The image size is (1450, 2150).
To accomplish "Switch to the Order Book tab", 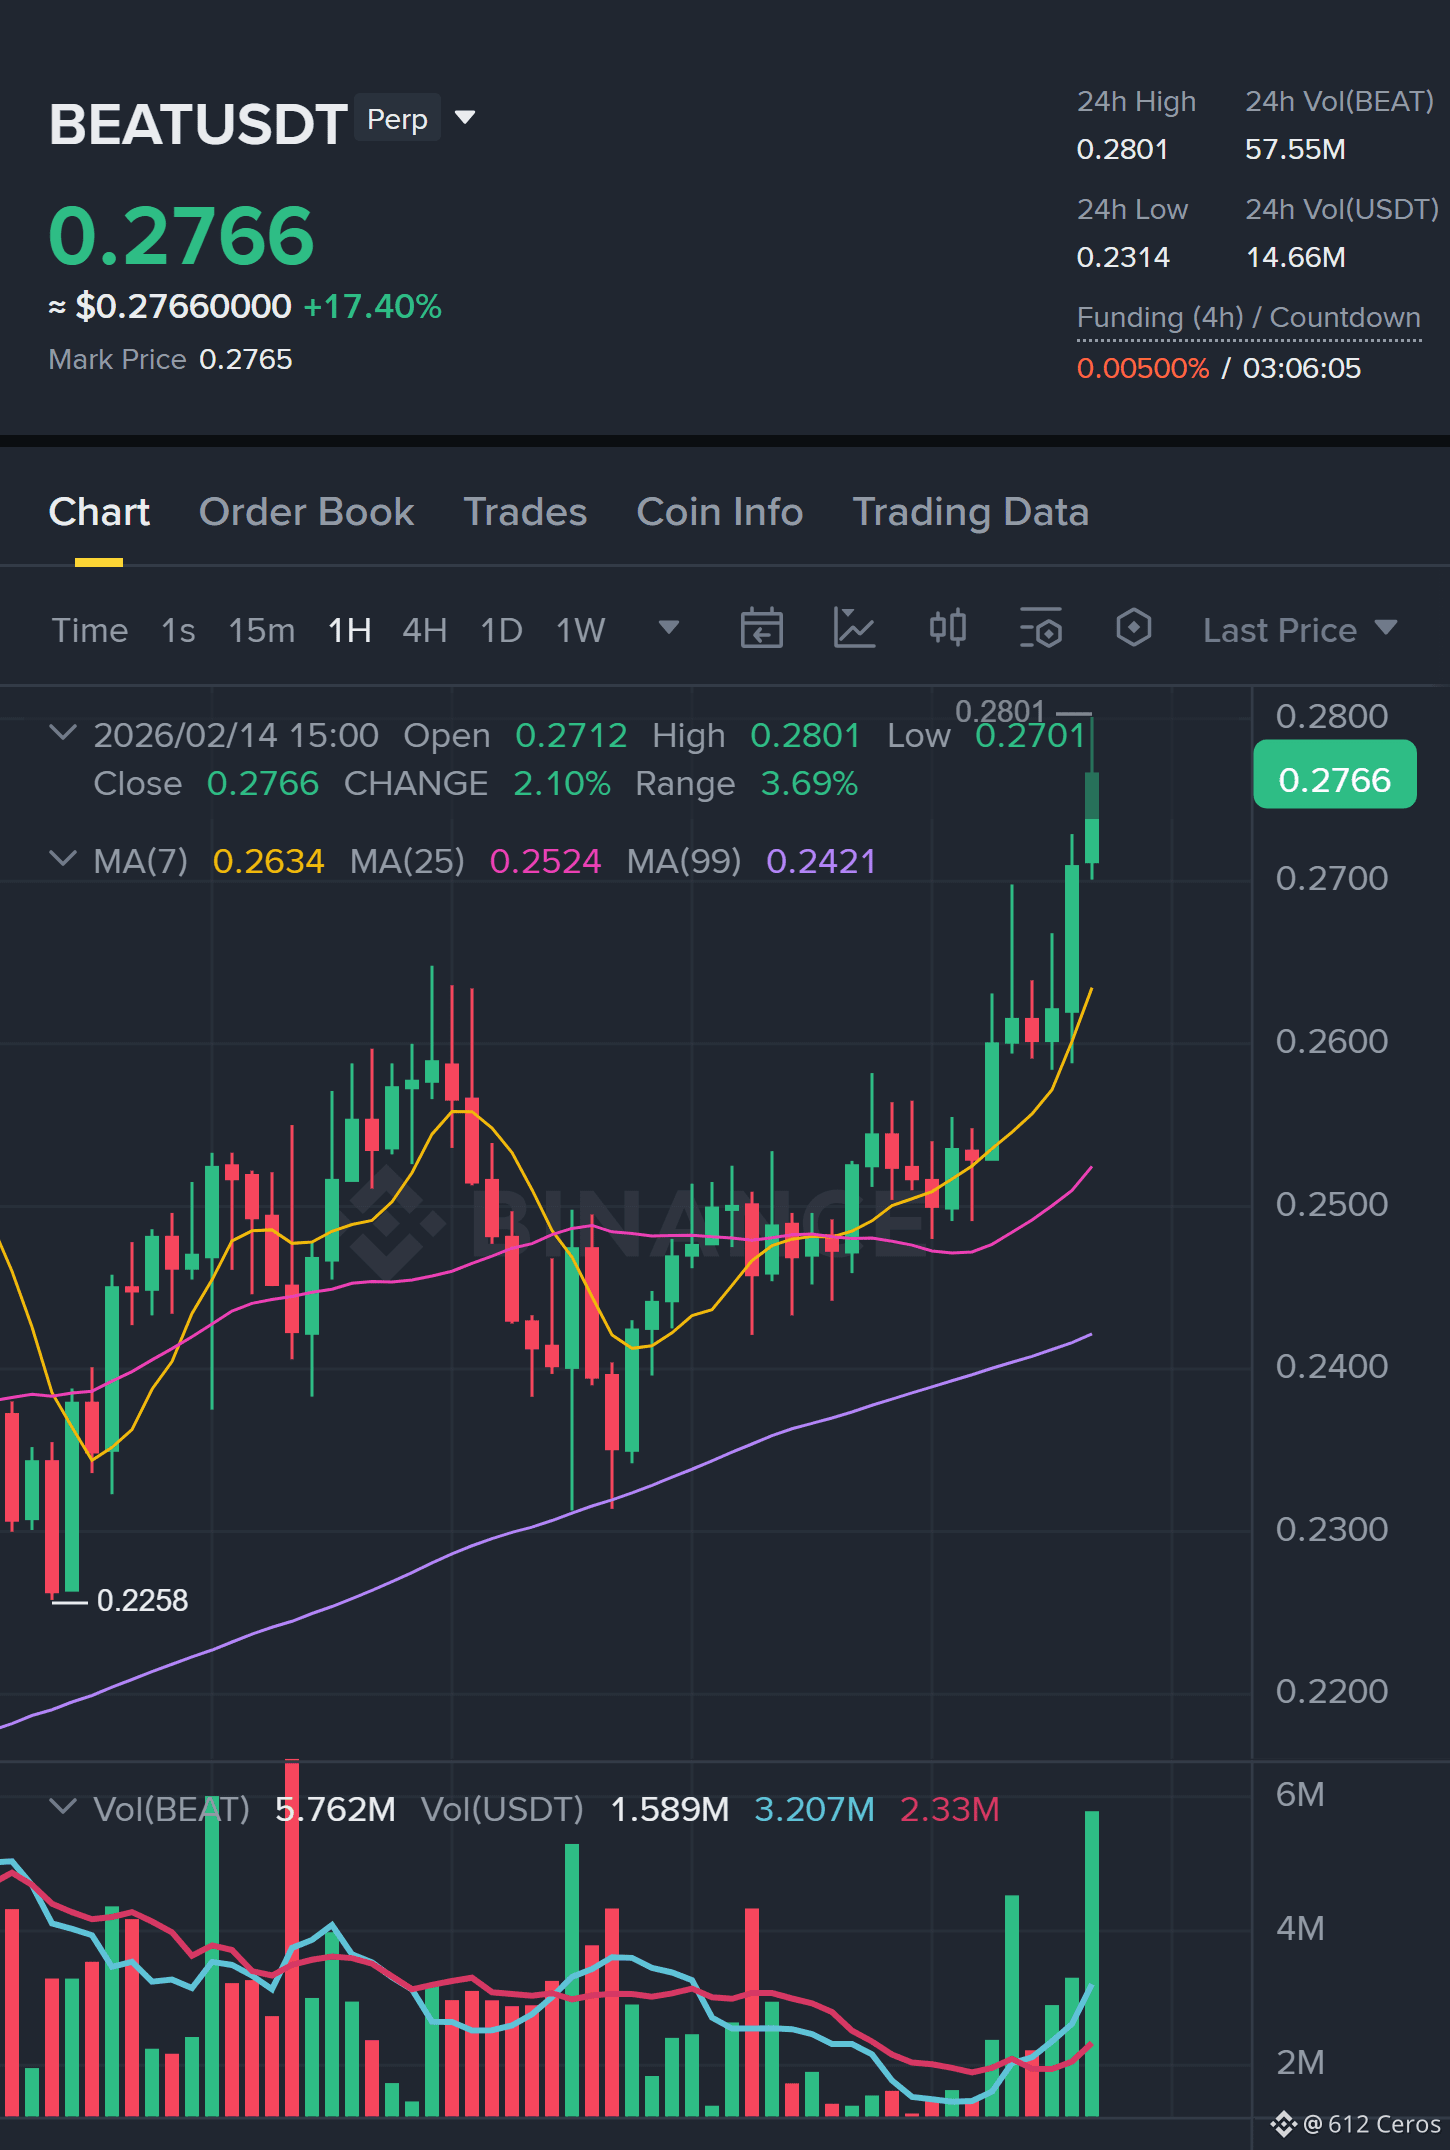I will (306, 512).
